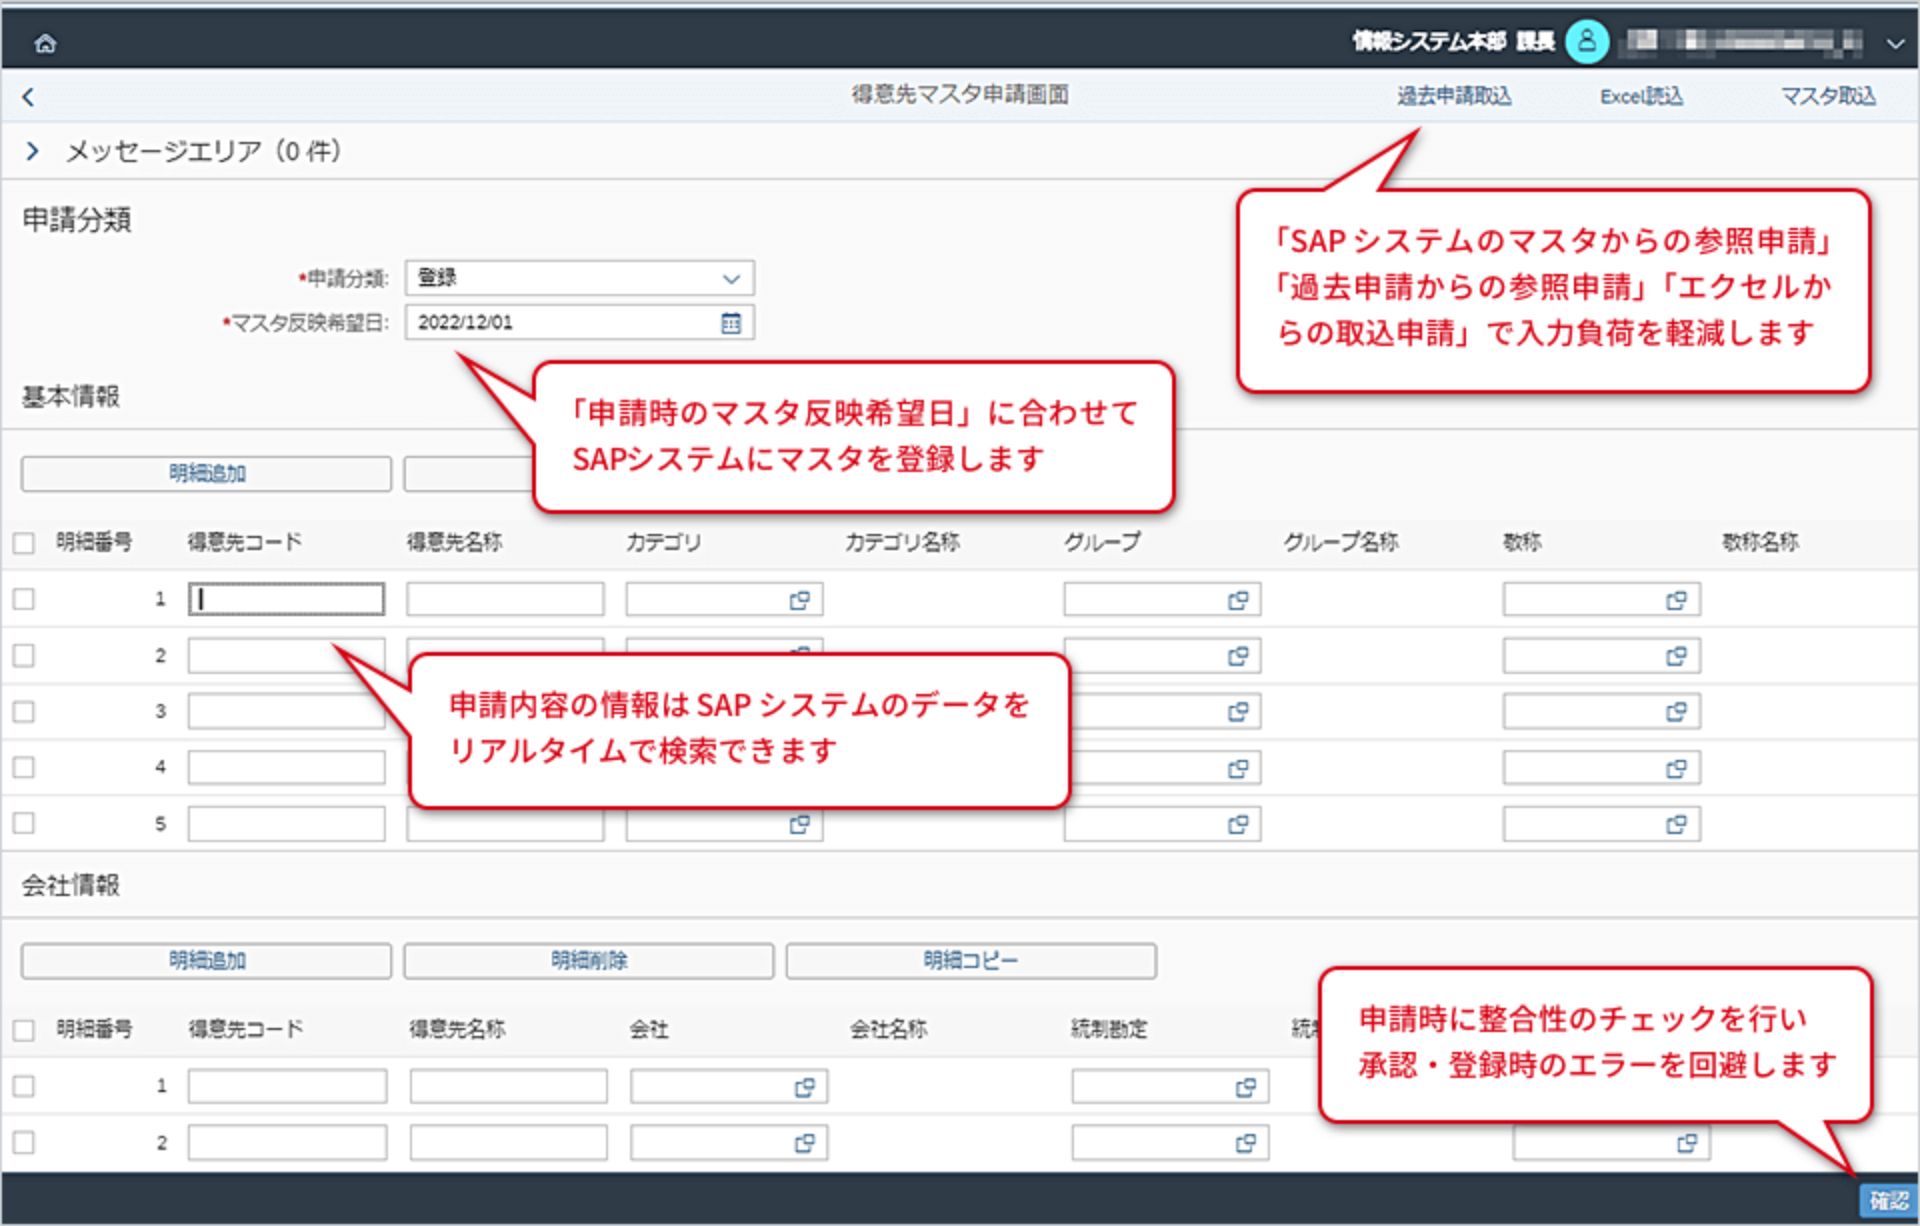This screenshot has height=1226, width=1920.
Task: Click the user avatar icon in the header
Action: 1587,43
